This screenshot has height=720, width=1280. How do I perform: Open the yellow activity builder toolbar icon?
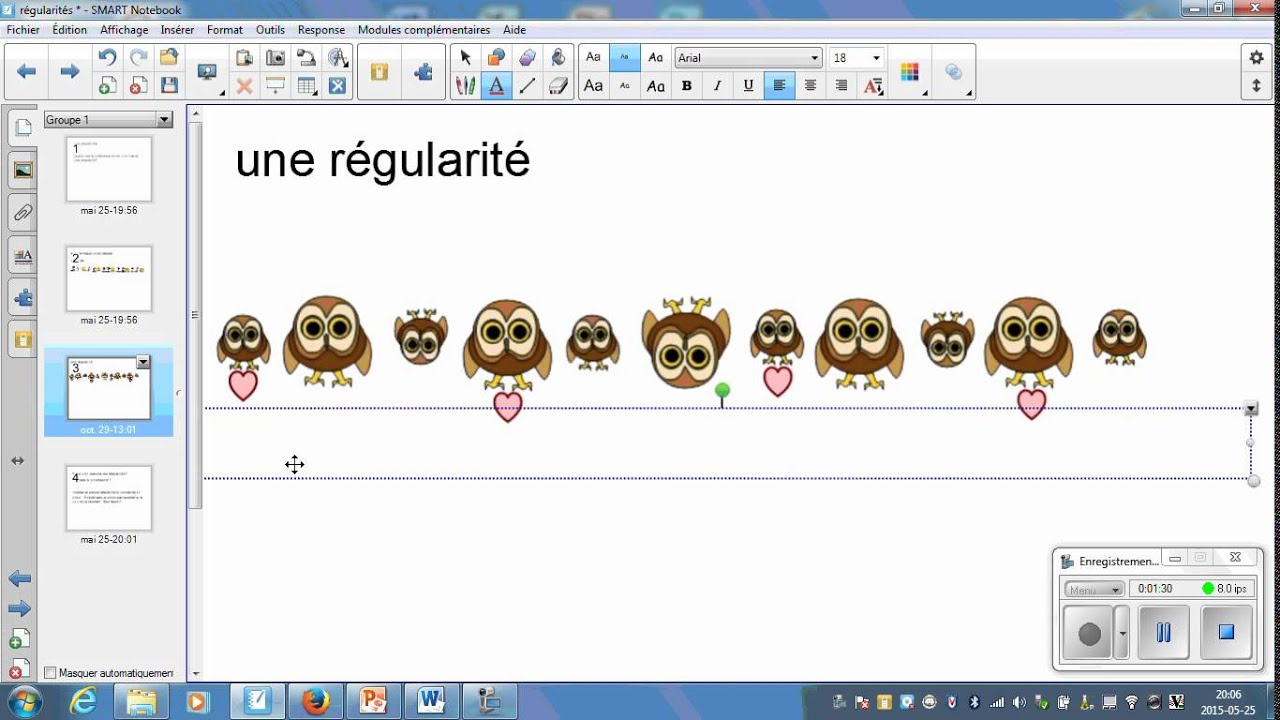(379, 72)
